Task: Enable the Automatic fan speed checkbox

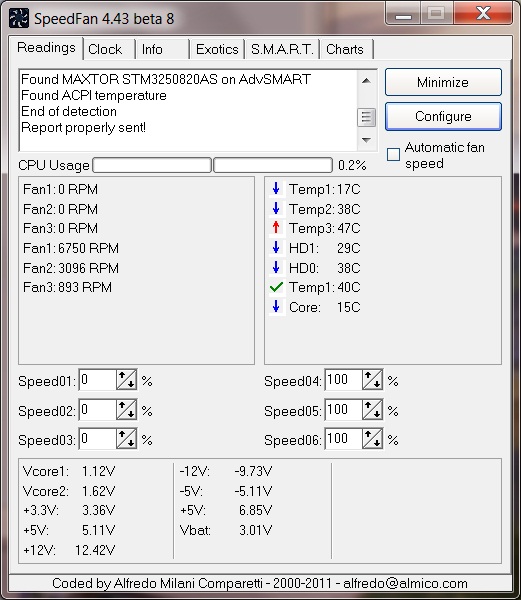Action: click(x=393, y=155)
